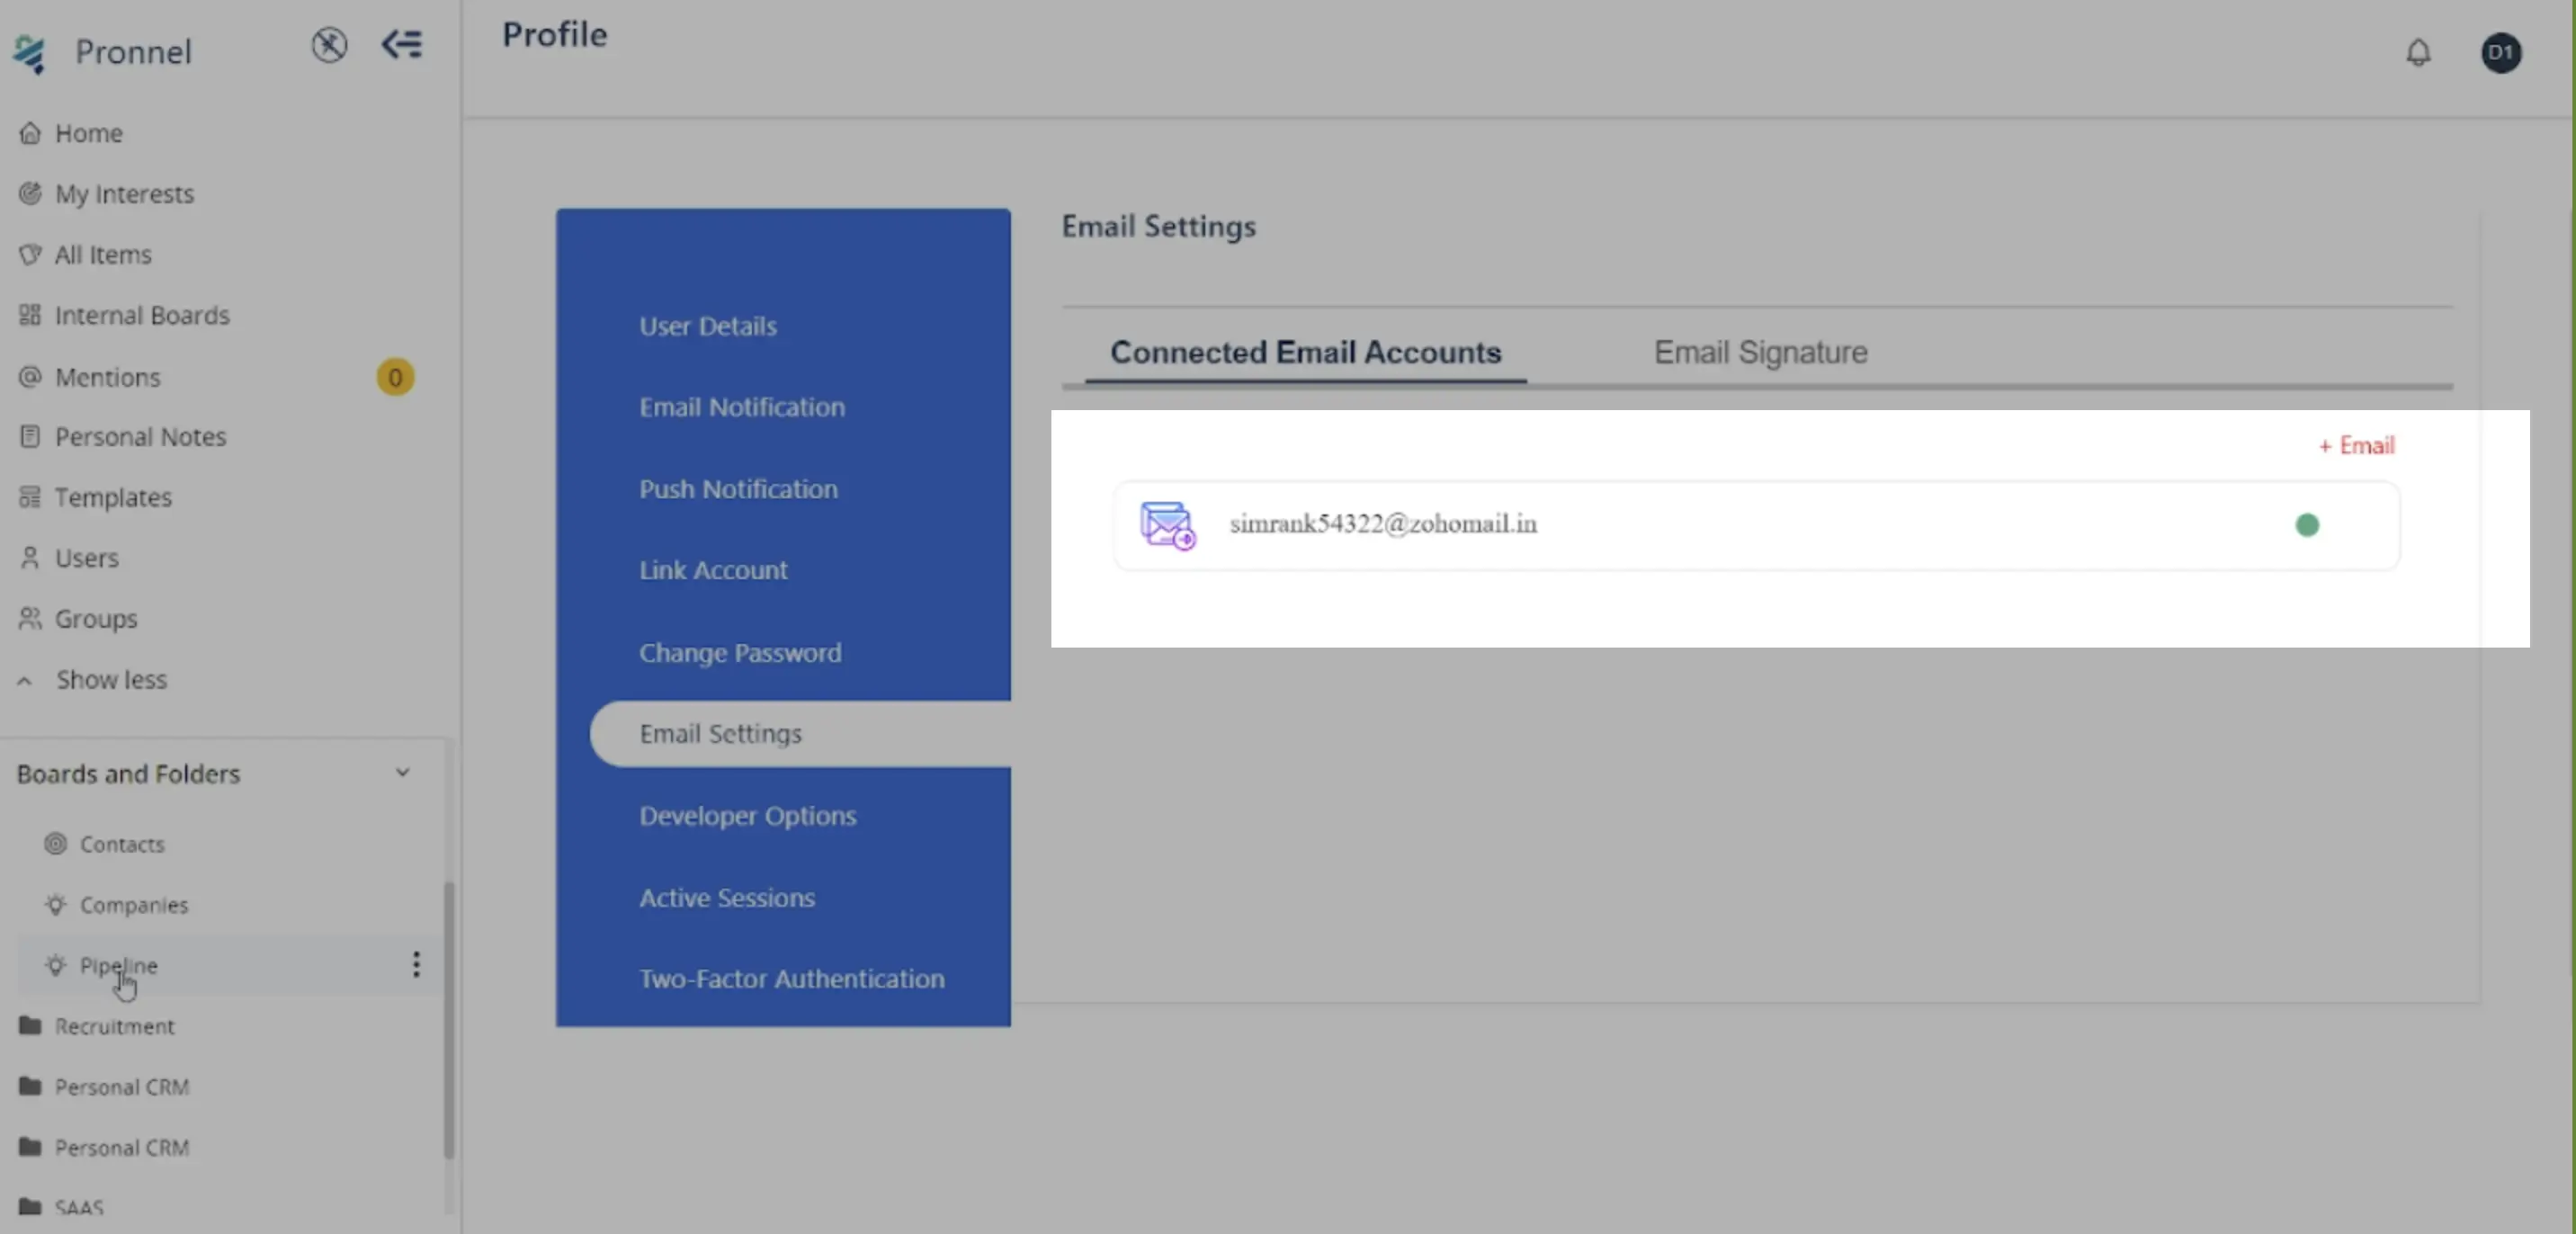Click the Pipeline board icon
Image resolution: width=2576 pixels, height=1234 pixels.
pyautogui.click(x=56, y=965)
